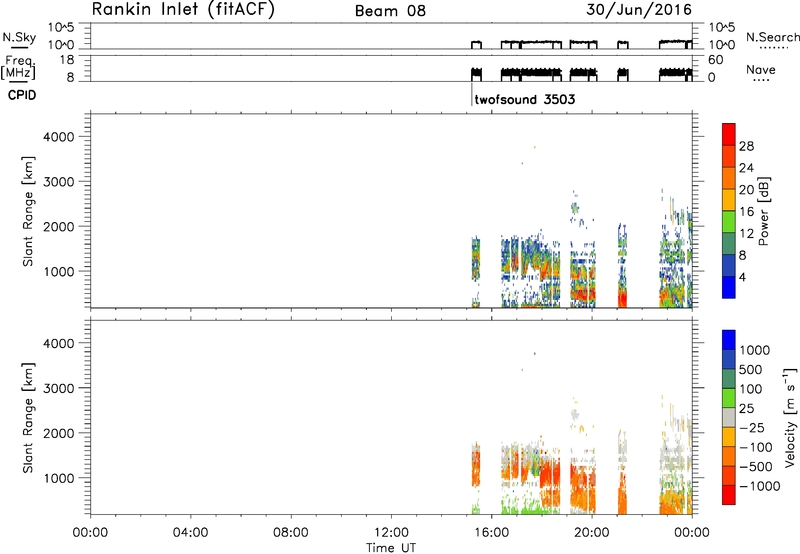Screen dimensions: 800x554
Task: Click the 'twofsound 3503' CPID text
Action: click(x=524, y=99)
